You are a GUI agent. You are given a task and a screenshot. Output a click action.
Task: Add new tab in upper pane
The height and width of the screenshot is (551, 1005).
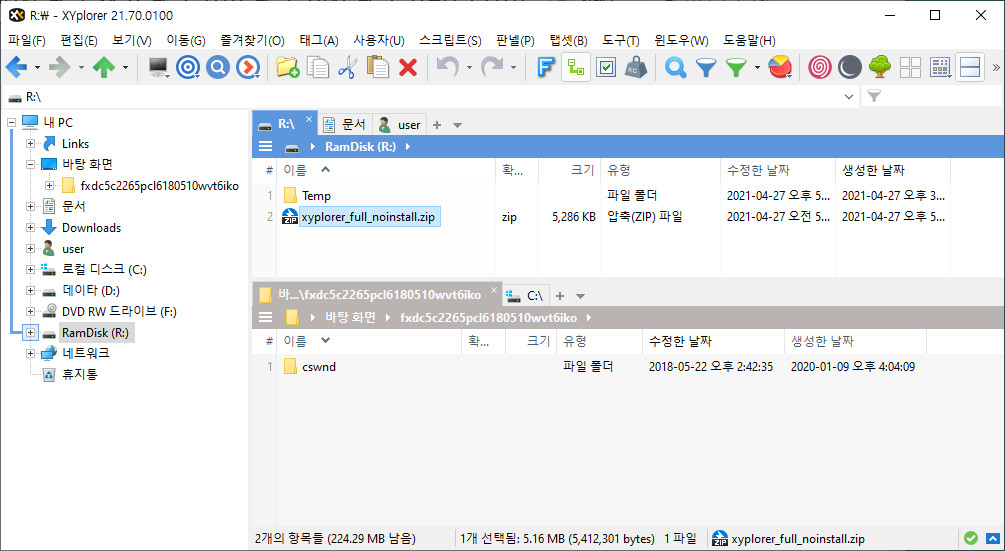point(436,125)
